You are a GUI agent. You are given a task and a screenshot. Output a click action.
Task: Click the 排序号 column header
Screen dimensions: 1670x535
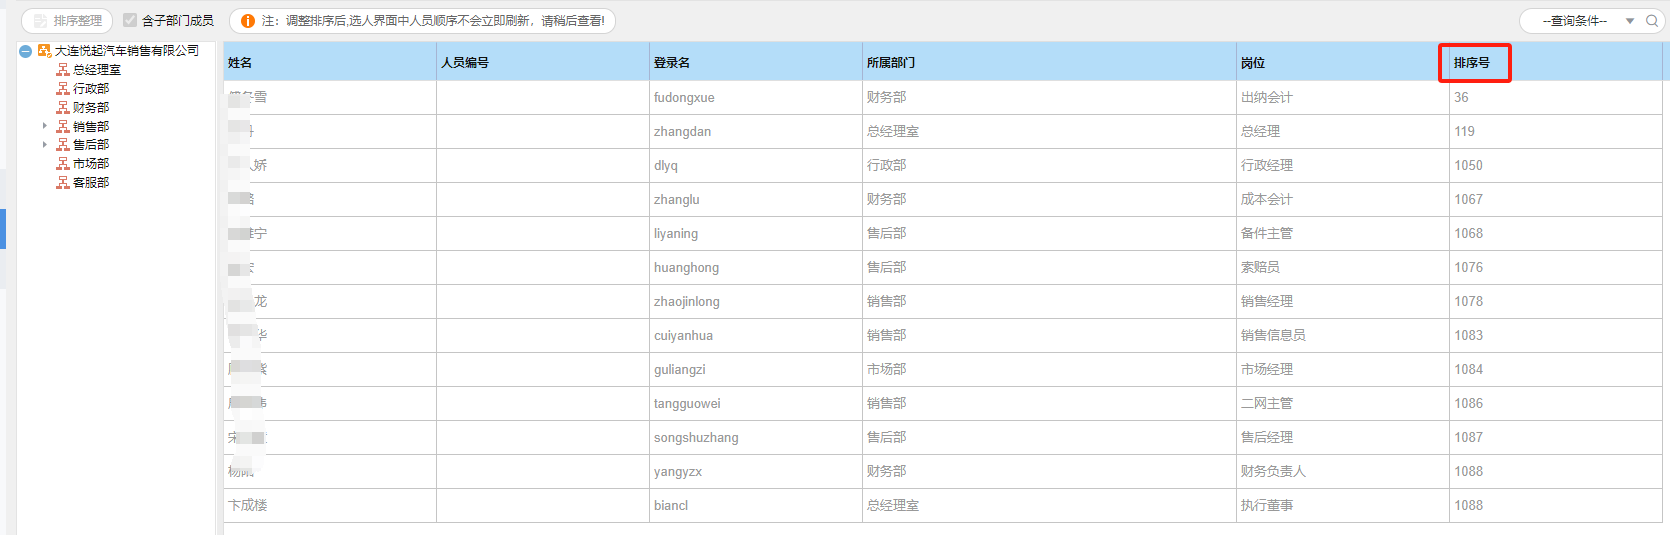tap(1472, 63)
